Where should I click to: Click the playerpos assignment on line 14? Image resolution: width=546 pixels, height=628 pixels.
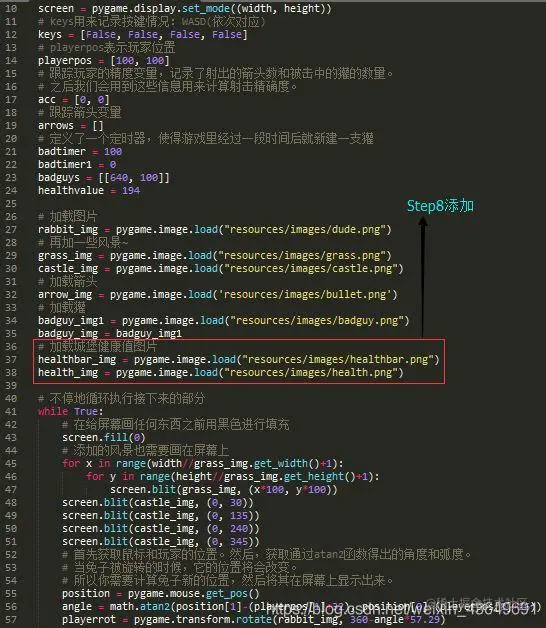coord(104,60)
